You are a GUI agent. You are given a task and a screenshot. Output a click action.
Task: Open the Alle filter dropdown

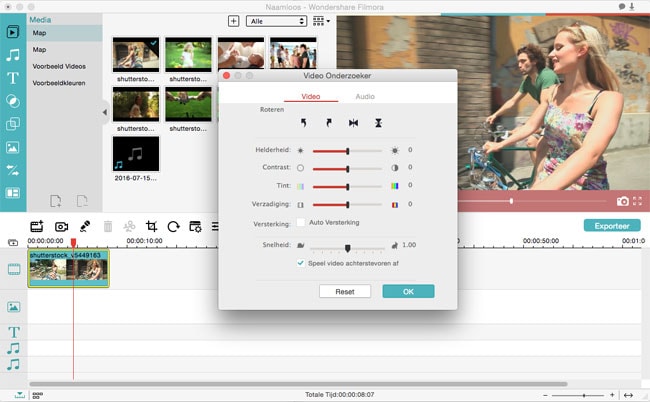click(x=276, y=21)
